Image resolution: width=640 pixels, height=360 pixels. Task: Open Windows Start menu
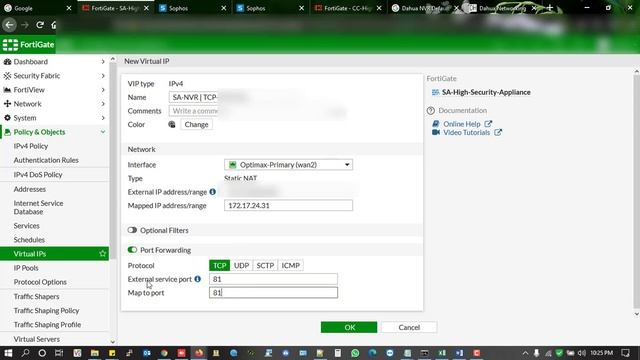pyautogui.click(x=8, y=353)
